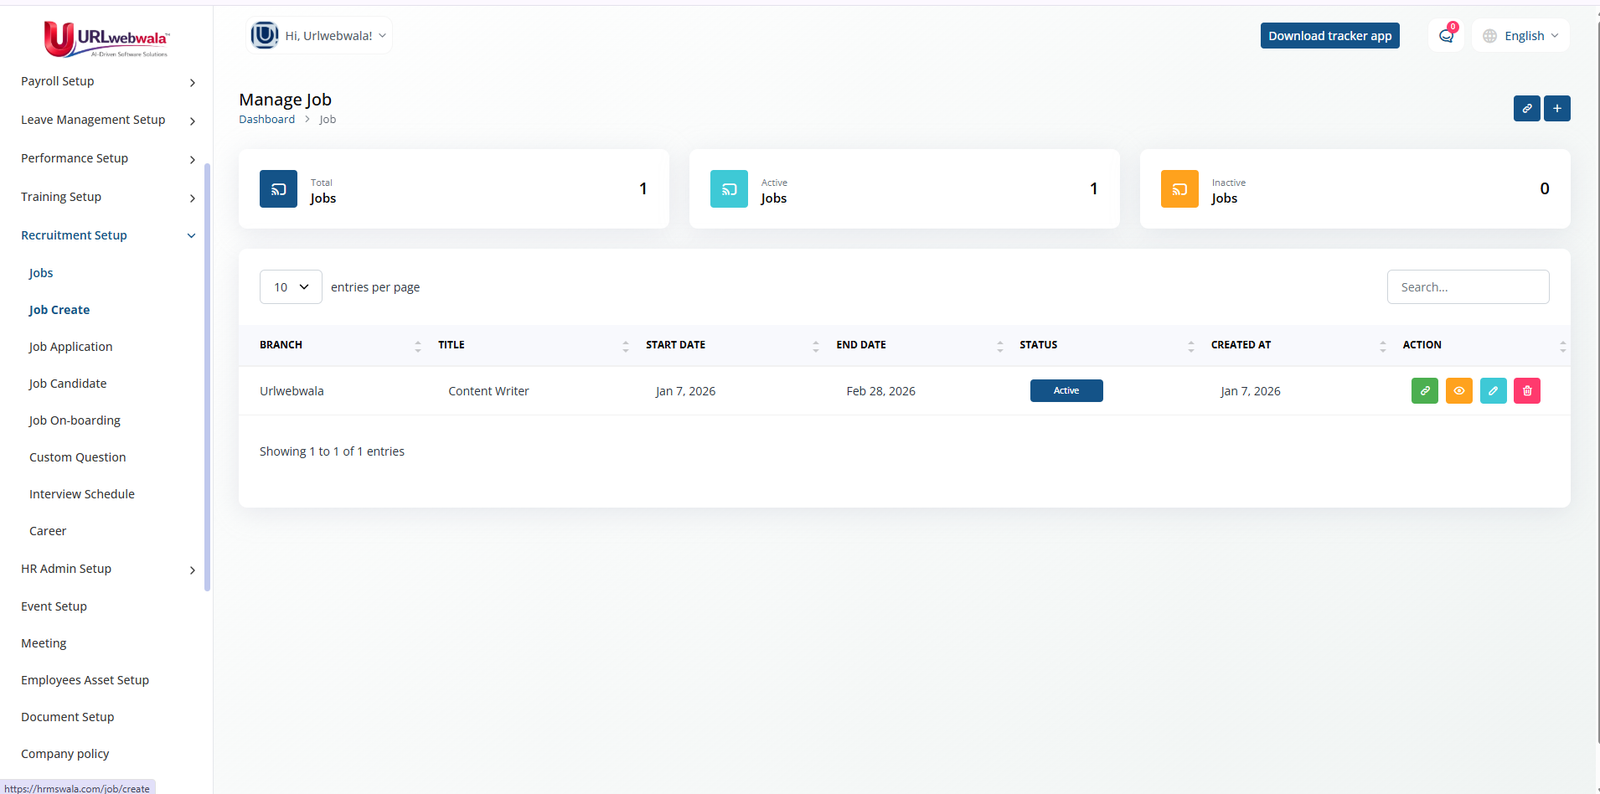Go to Dashboard breadcrumb link

click(x=267, y=120)
